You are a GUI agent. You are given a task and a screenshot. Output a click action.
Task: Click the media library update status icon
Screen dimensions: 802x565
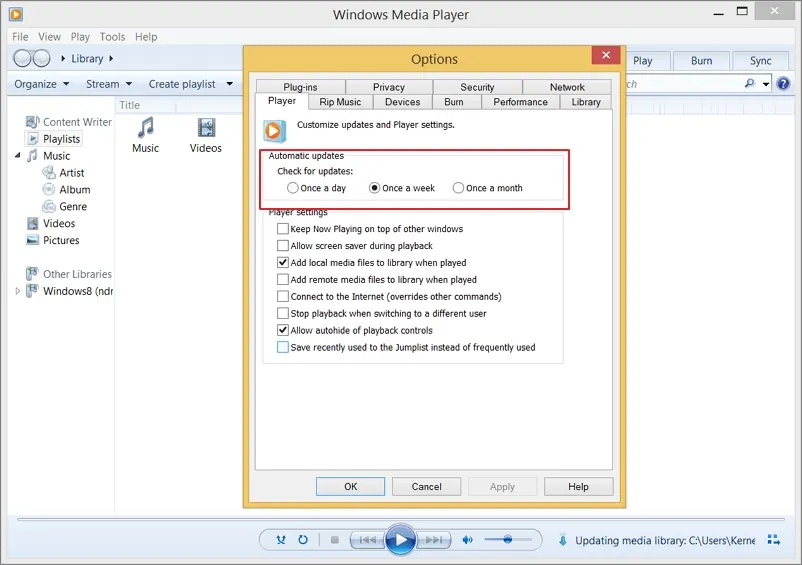(x=563, y=540)
